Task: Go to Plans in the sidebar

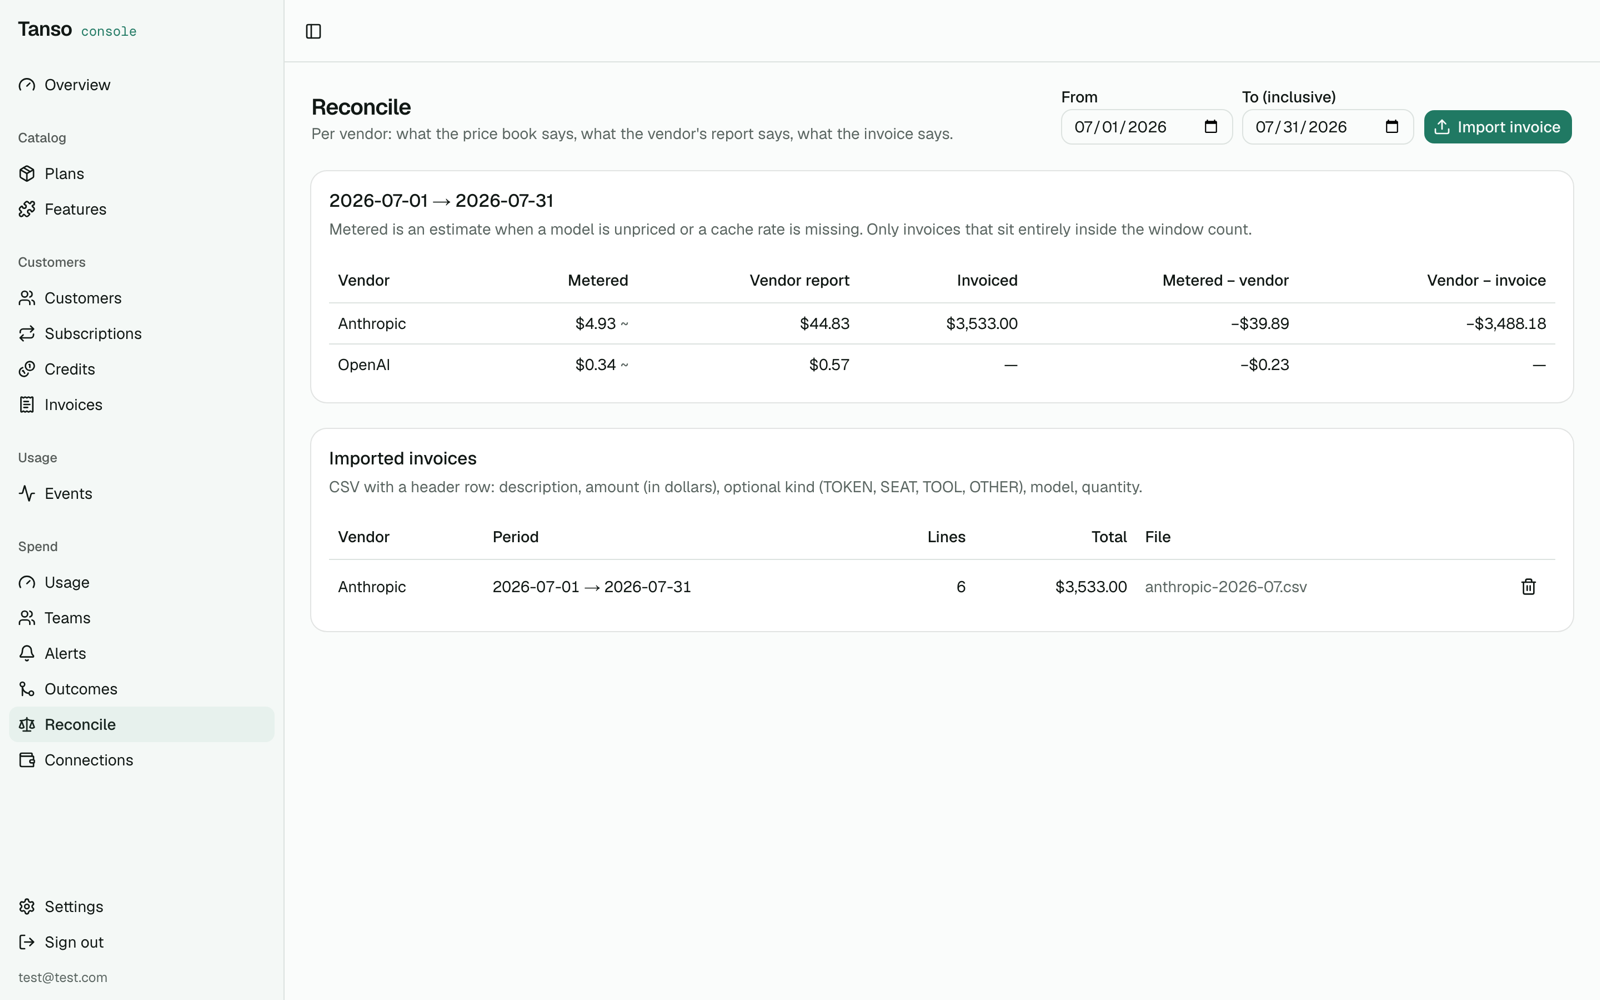Action: pyautogui.click(x=142, y=174)
